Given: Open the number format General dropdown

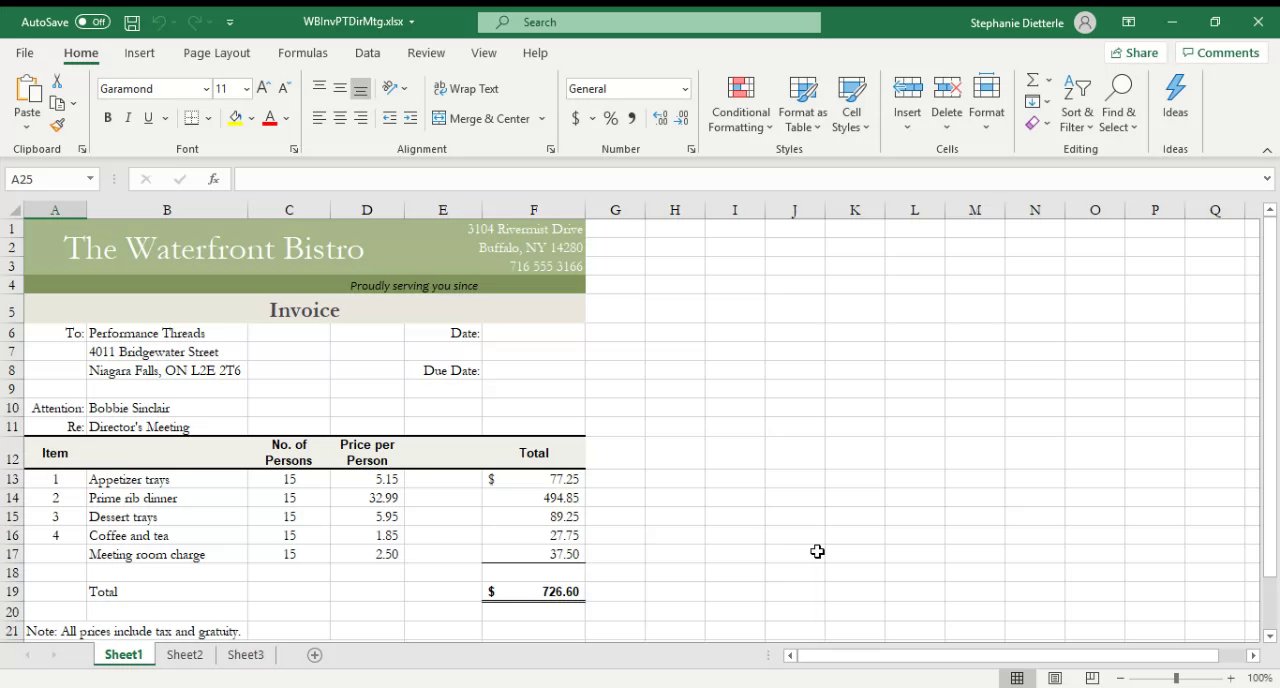Looking at the screenshot, I should pos(685,89).
